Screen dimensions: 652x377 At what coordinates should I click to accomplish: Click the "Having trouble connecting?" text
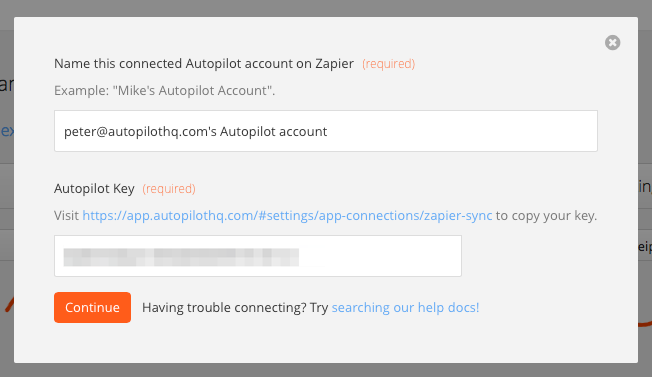tap(225, 308)
